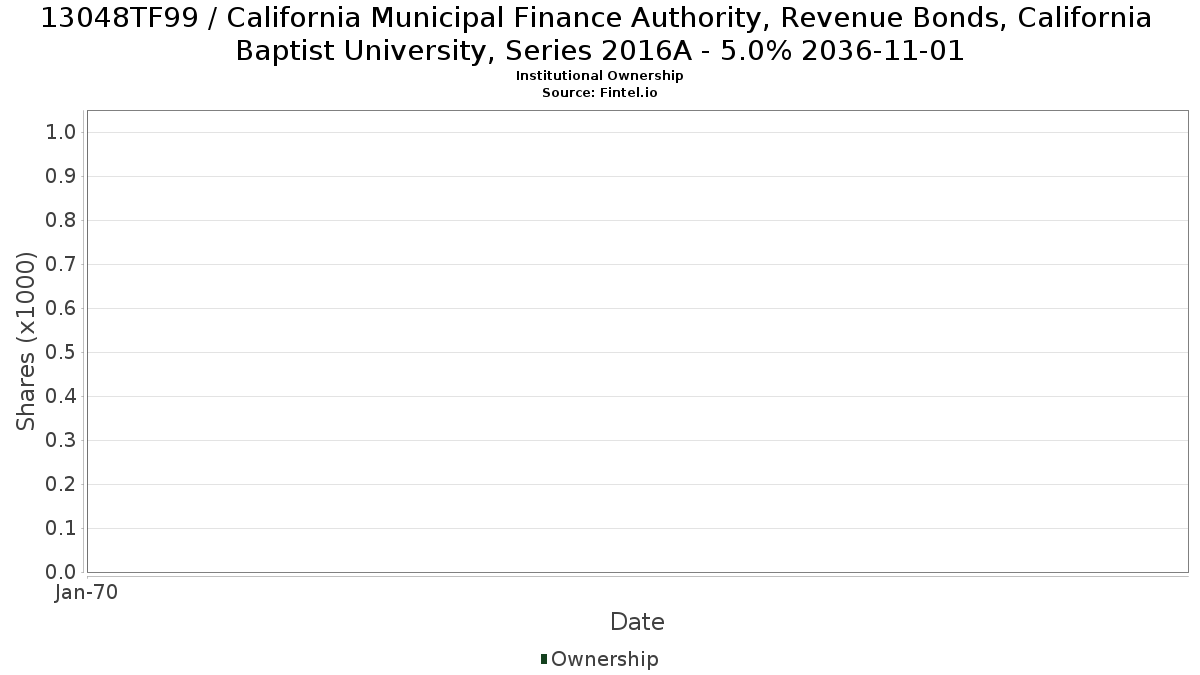The image size is (1200, 675).
Task: Click the 0.7 y-axis tick label
Action: pos(62,265)
